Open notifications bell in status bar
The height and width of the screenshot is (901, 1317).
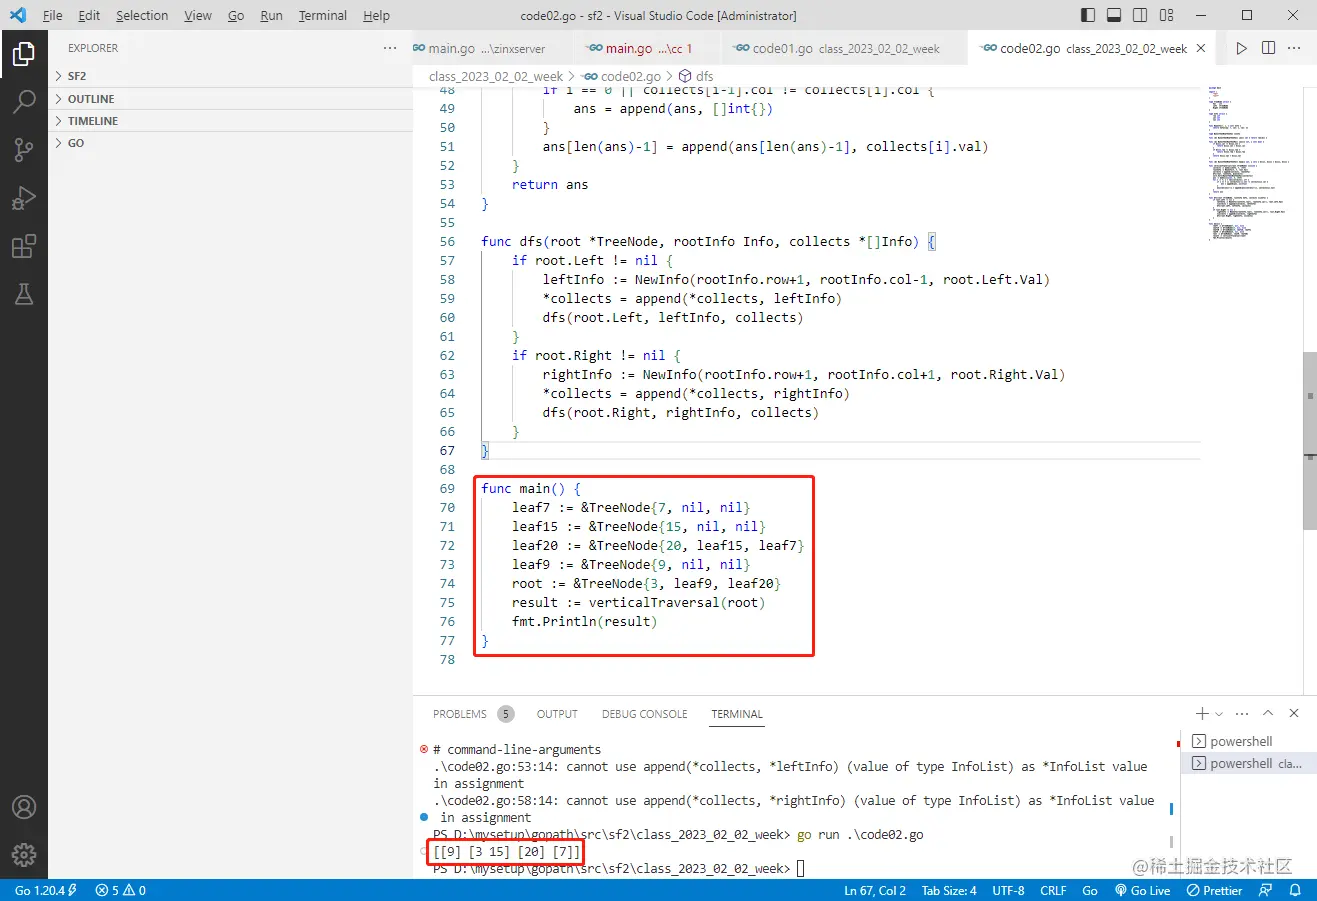pyautogui.click(x=1295, y=890)
